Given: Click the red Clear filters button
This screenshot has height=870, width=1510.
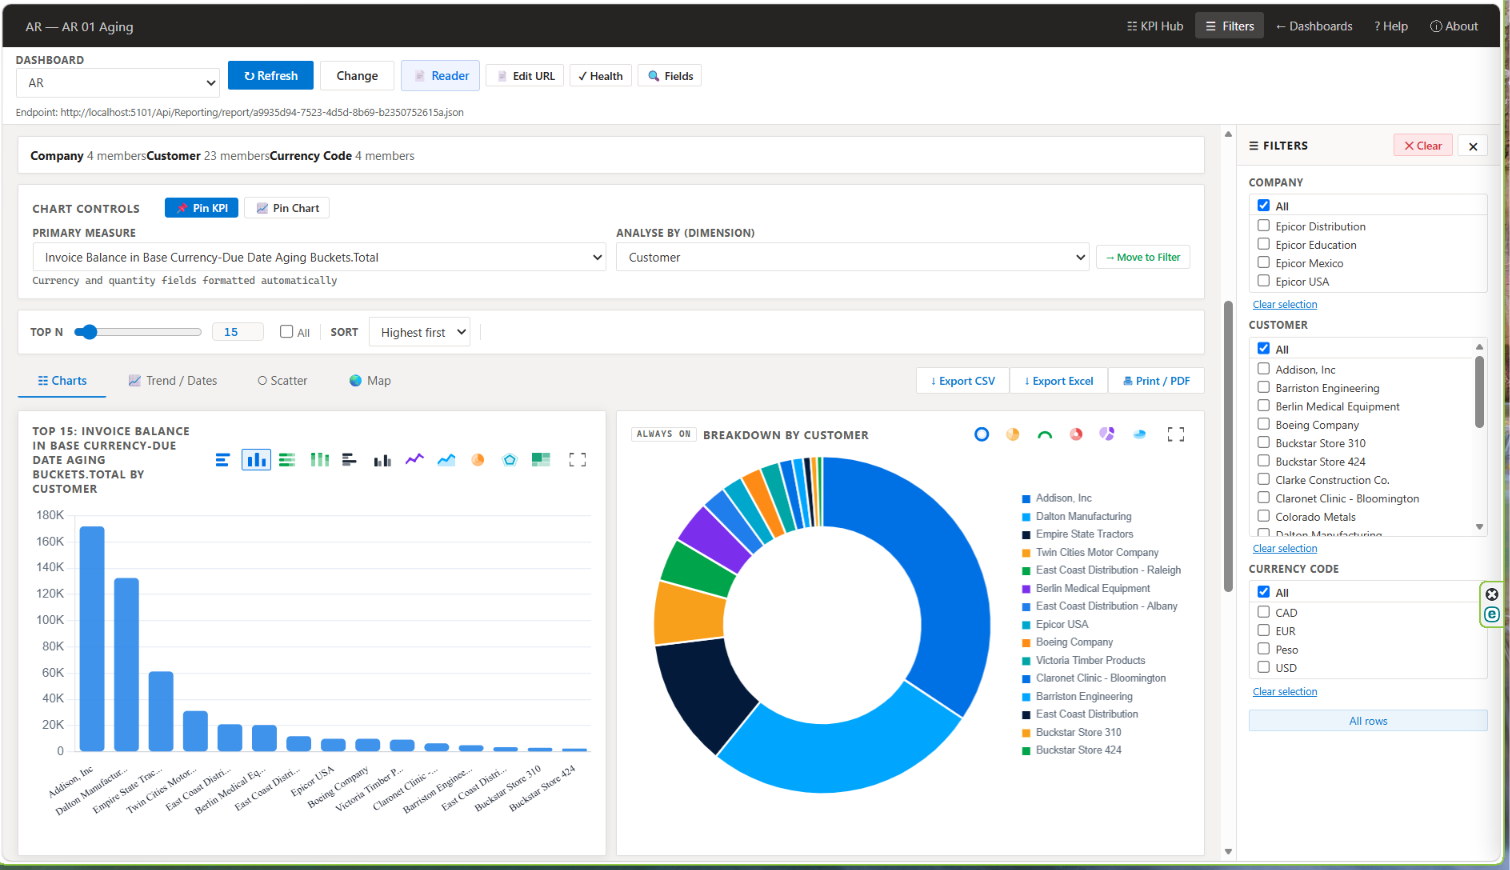Looking at the screenshot, I should (x=1423, y=146).
